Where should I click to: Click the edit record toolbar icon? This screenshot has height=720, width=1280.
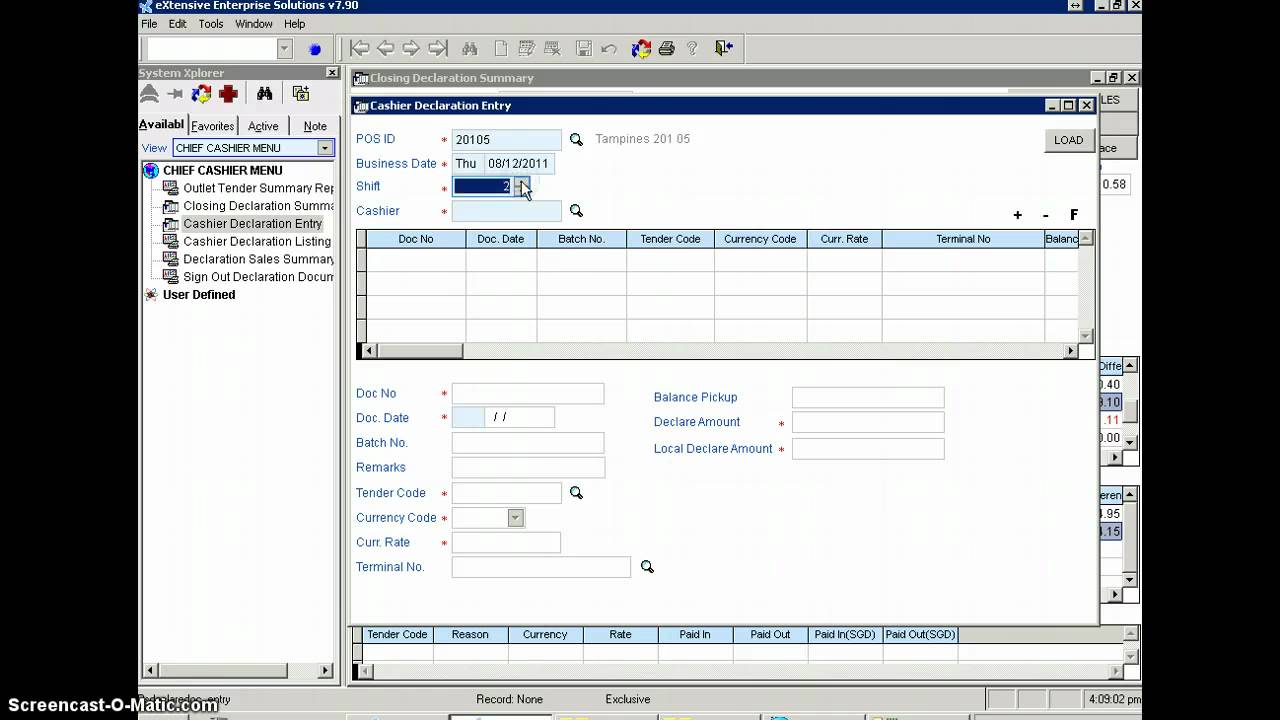[527, 48]
